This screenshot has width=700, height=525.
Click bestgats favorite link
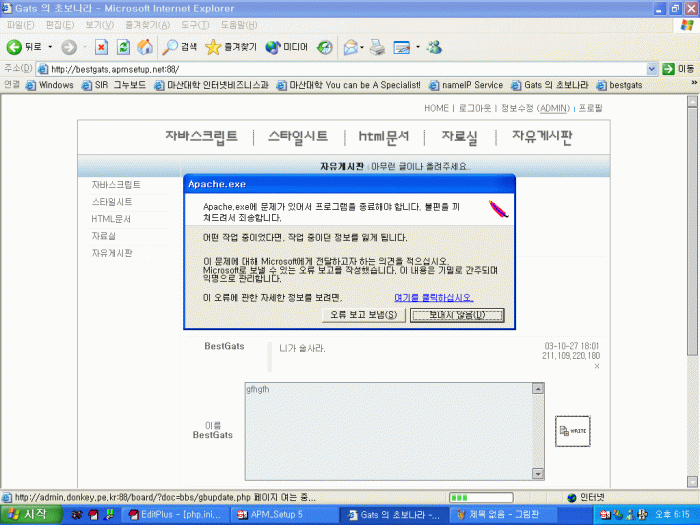tap(620, 85)
